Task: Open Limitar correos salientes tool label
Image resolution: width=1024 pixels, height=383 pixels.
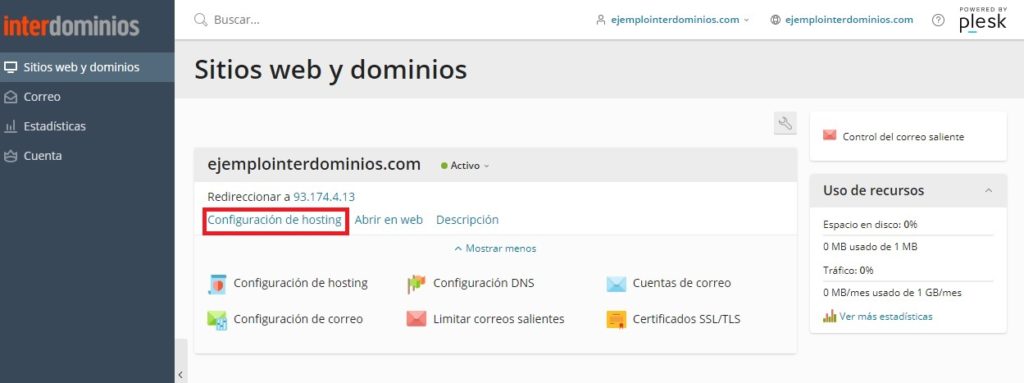Action: click(x=498, y=320)
